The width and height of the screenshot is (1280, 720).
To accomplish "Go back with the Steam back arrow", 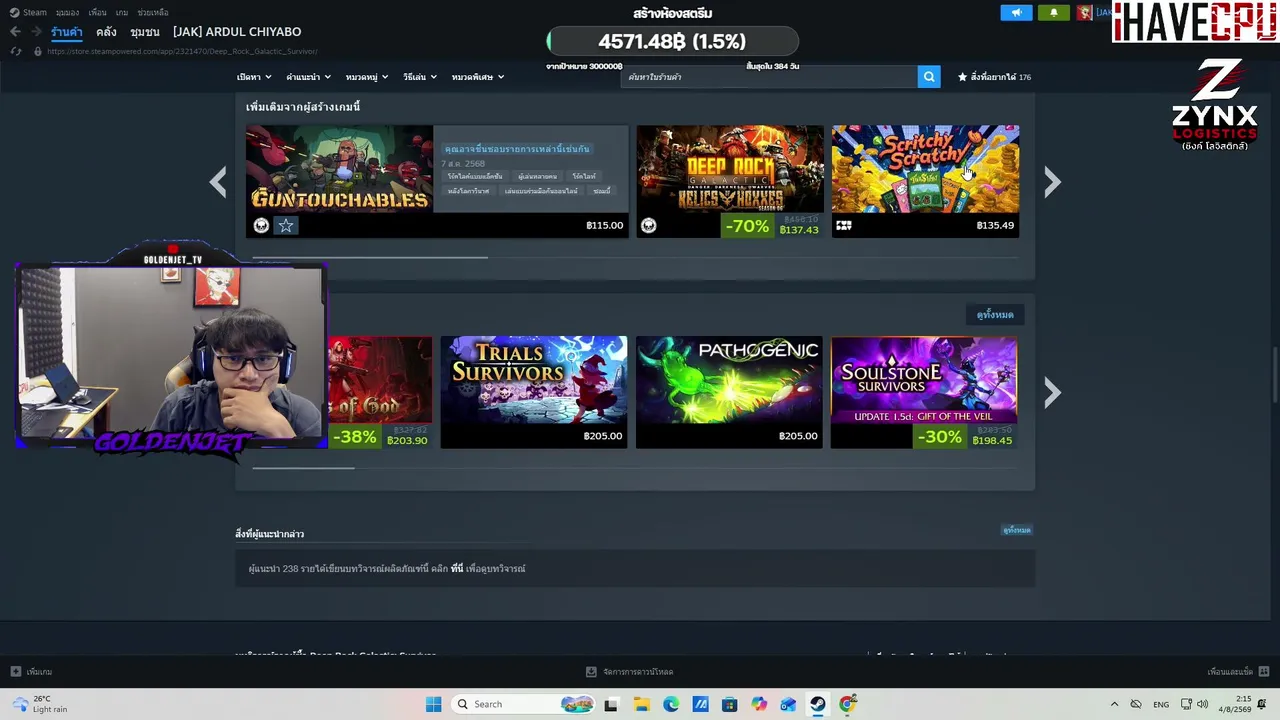I will click(15, 32).
